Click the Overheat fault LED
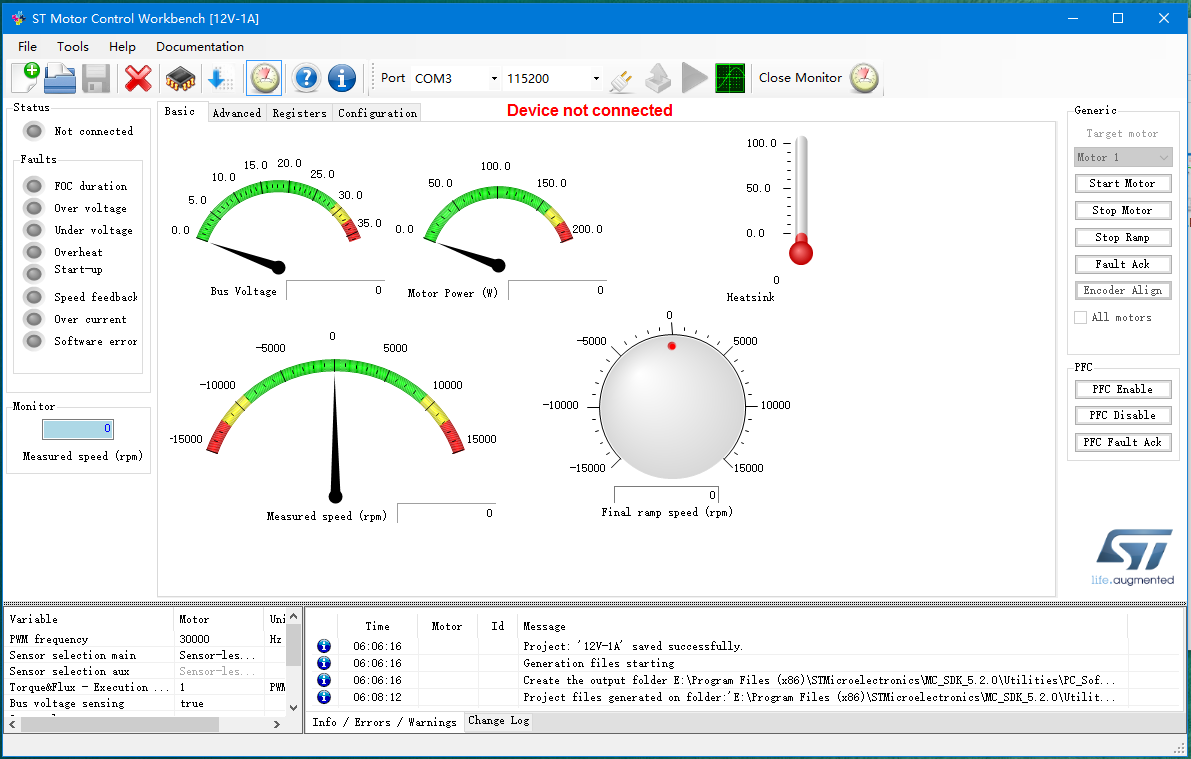The image size is (1191, 759). [x=33, y=252]
